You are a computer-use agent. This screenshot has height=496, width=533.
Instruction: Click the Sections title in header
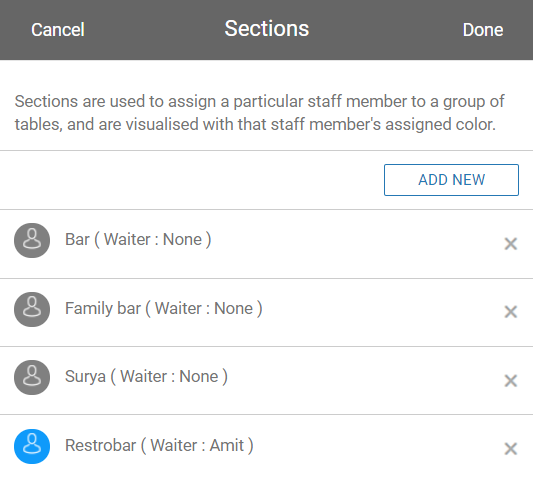tap(267, 29)
